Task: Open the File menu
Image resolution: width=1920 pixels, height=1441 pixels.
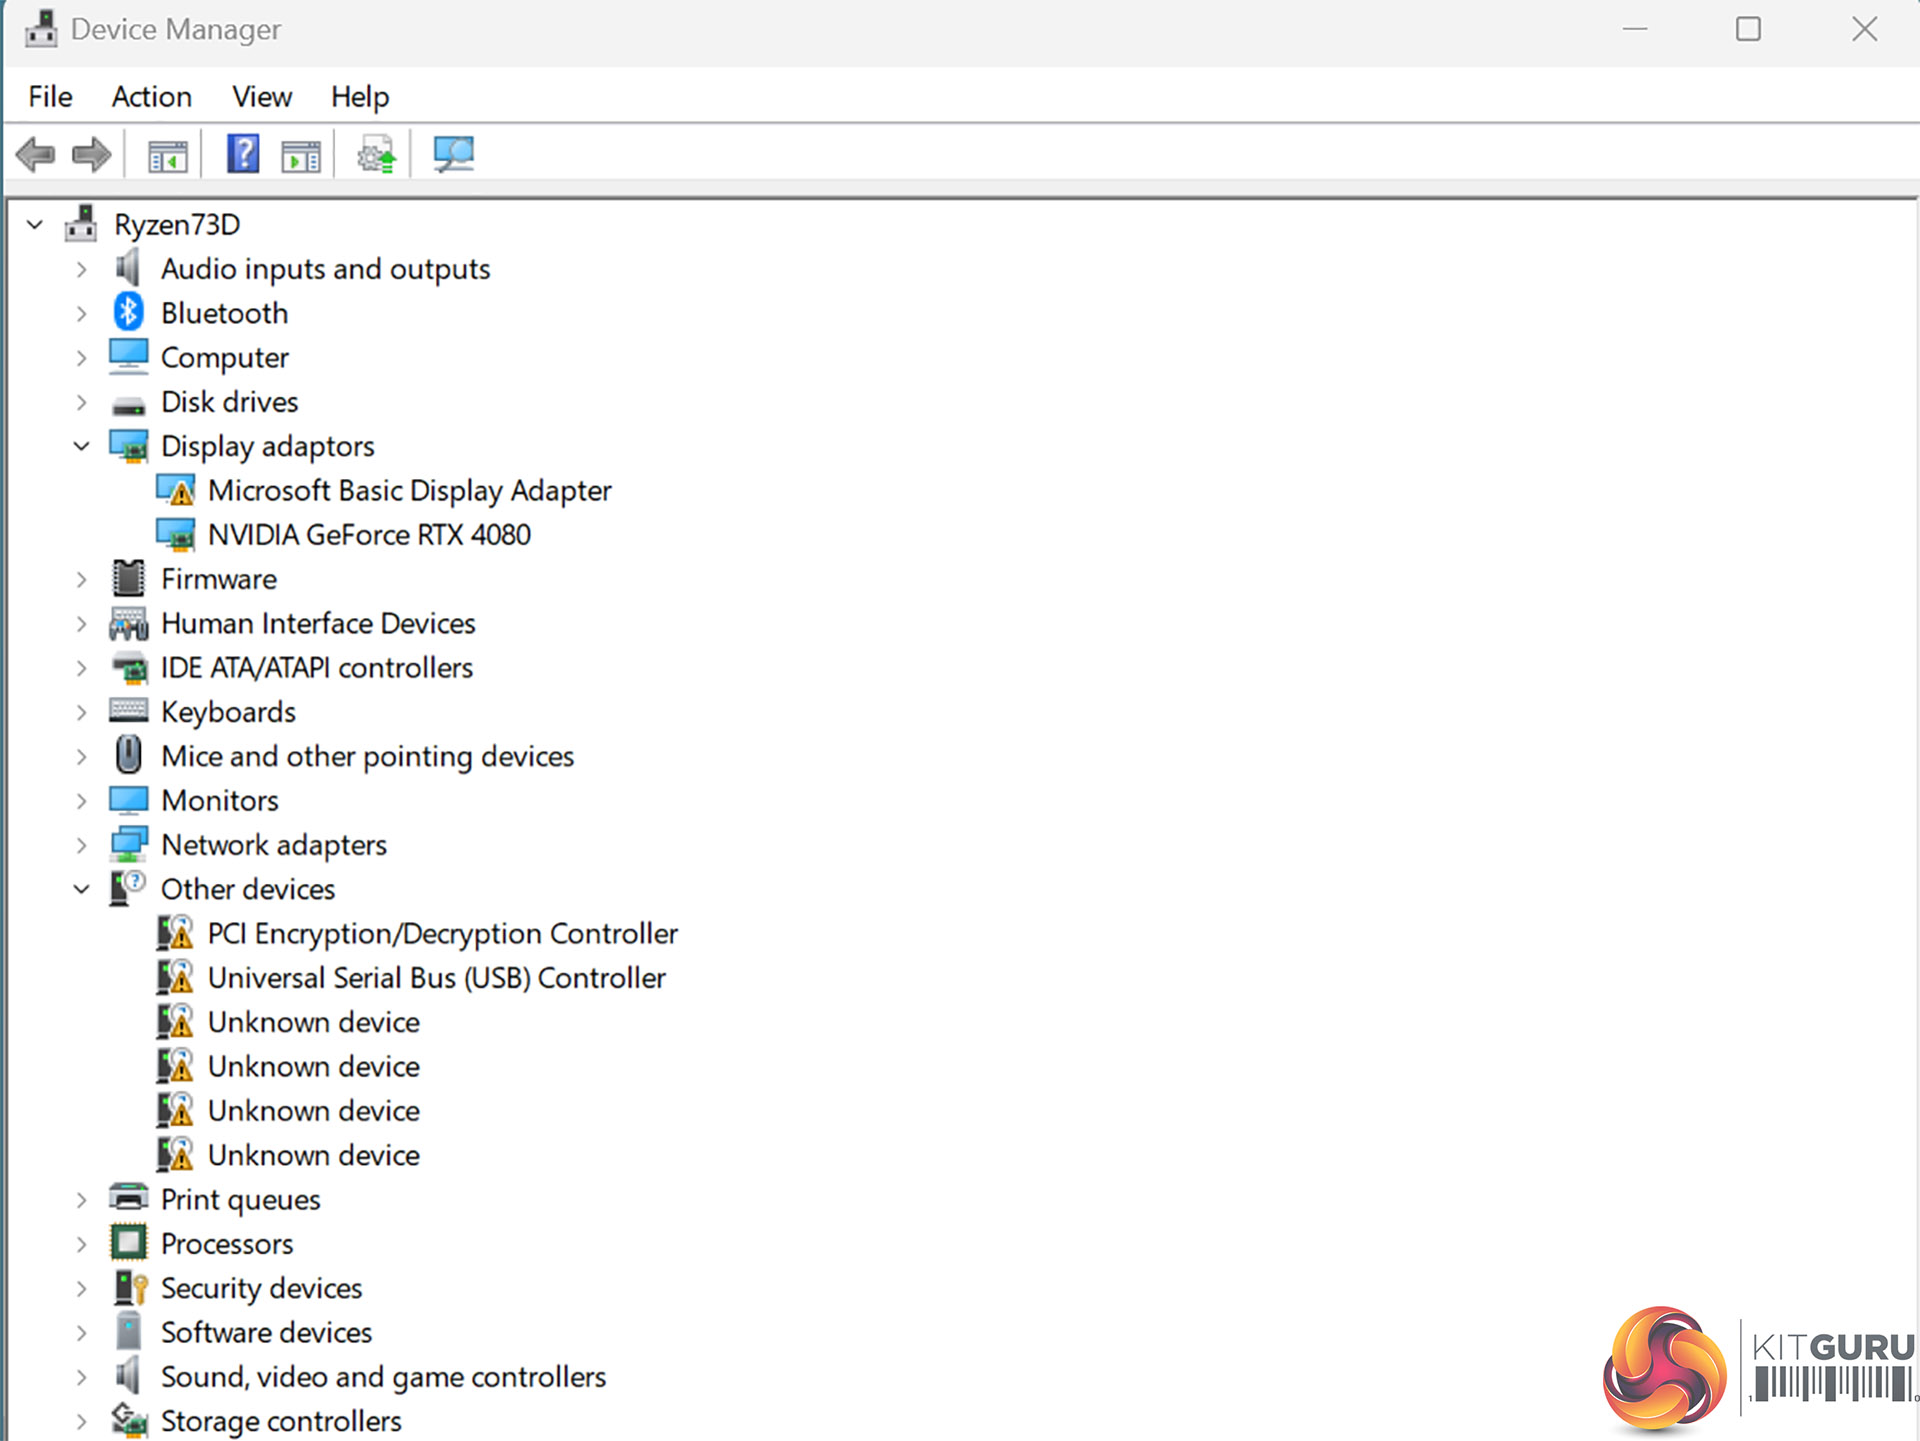Action: tap(50, 97)
